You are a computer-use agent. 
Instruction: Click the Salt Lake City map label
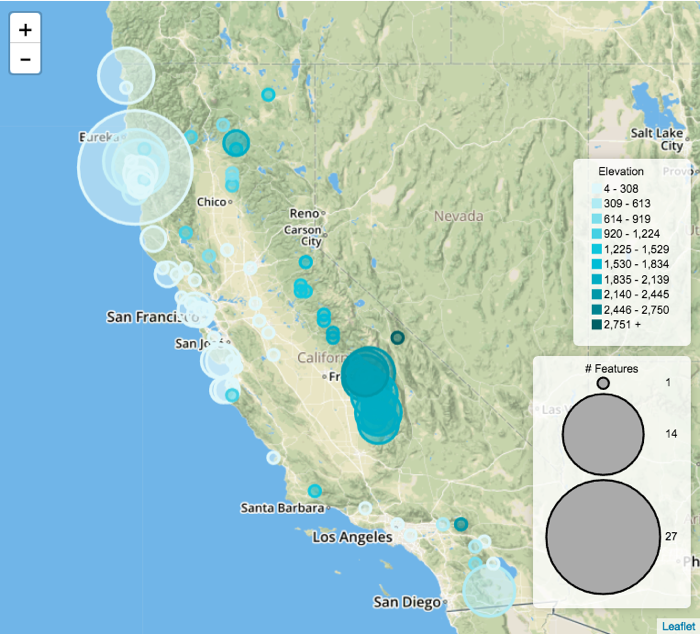[657, 139]
